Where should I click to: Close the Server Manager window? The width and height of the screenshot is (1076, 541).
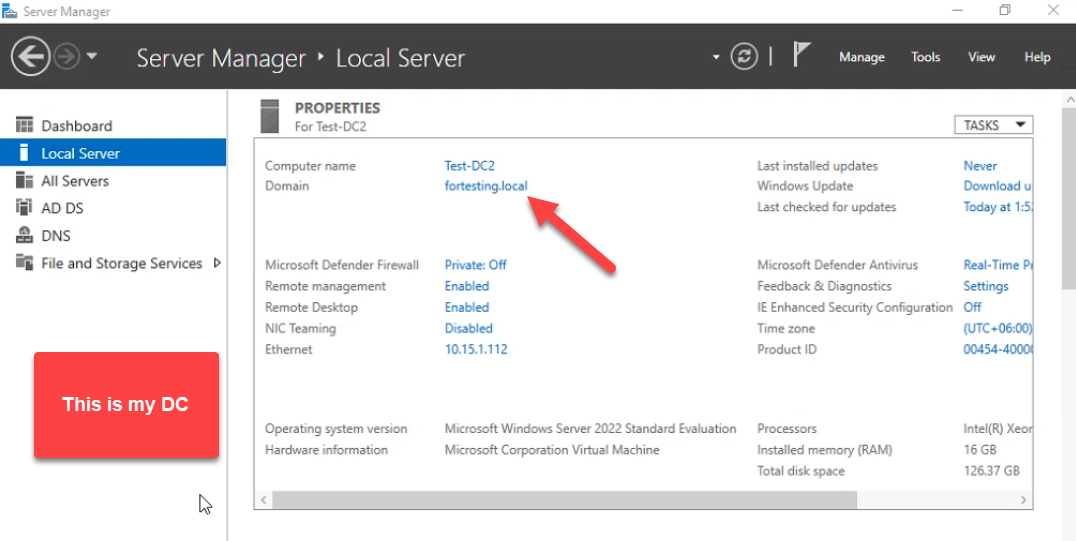pos(1053,10)
